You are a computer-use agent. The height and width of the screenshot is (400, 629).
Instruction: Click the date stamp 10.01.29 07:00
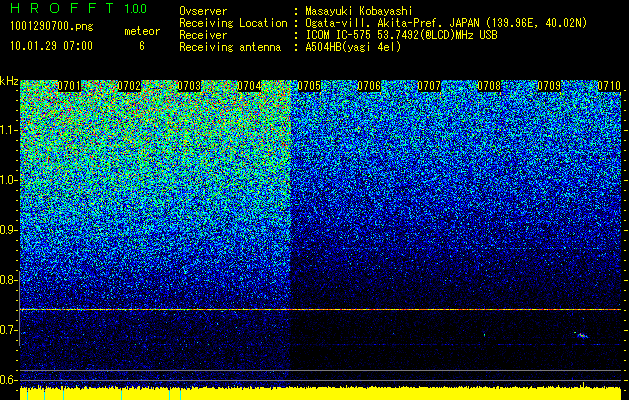pyautogui.click(x=51, y=46)
